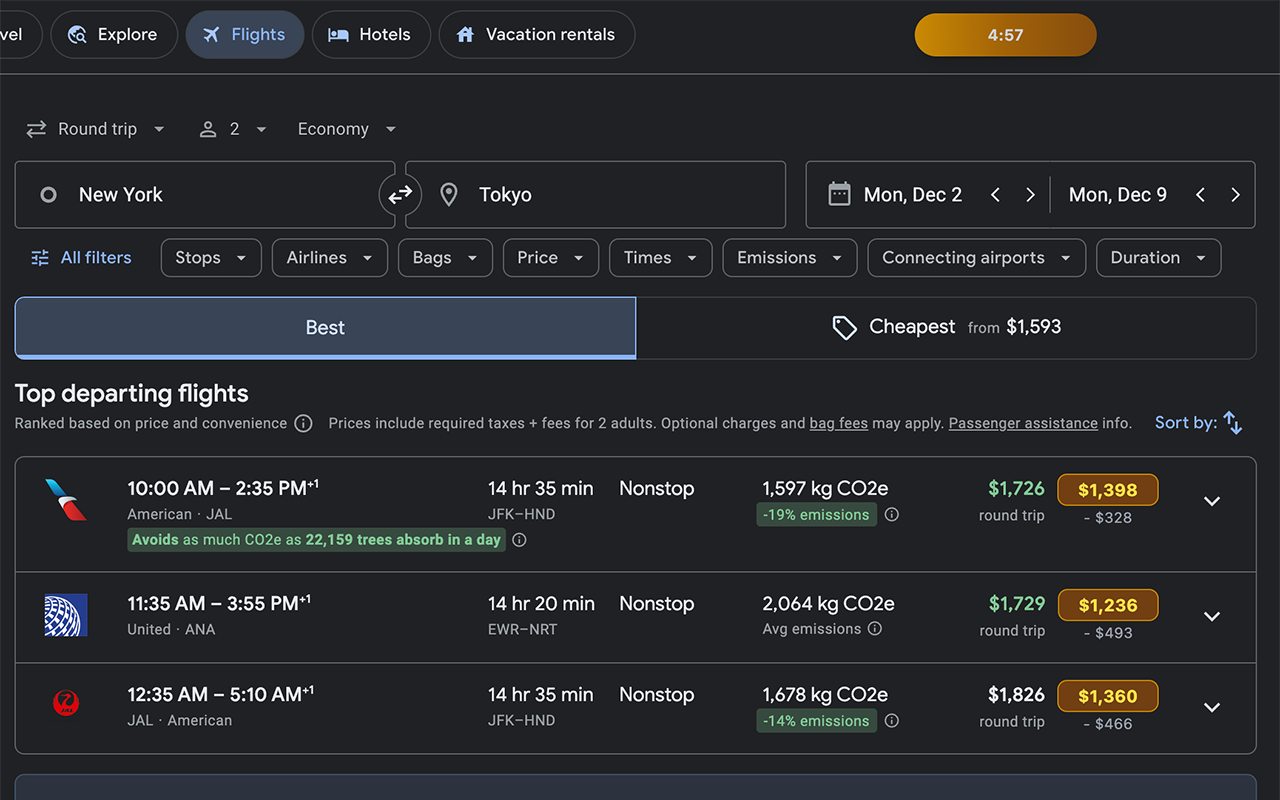This screenshot has height=800, width=1280.
Task: Click the United Airlines logo
Action: click(66, 615)
